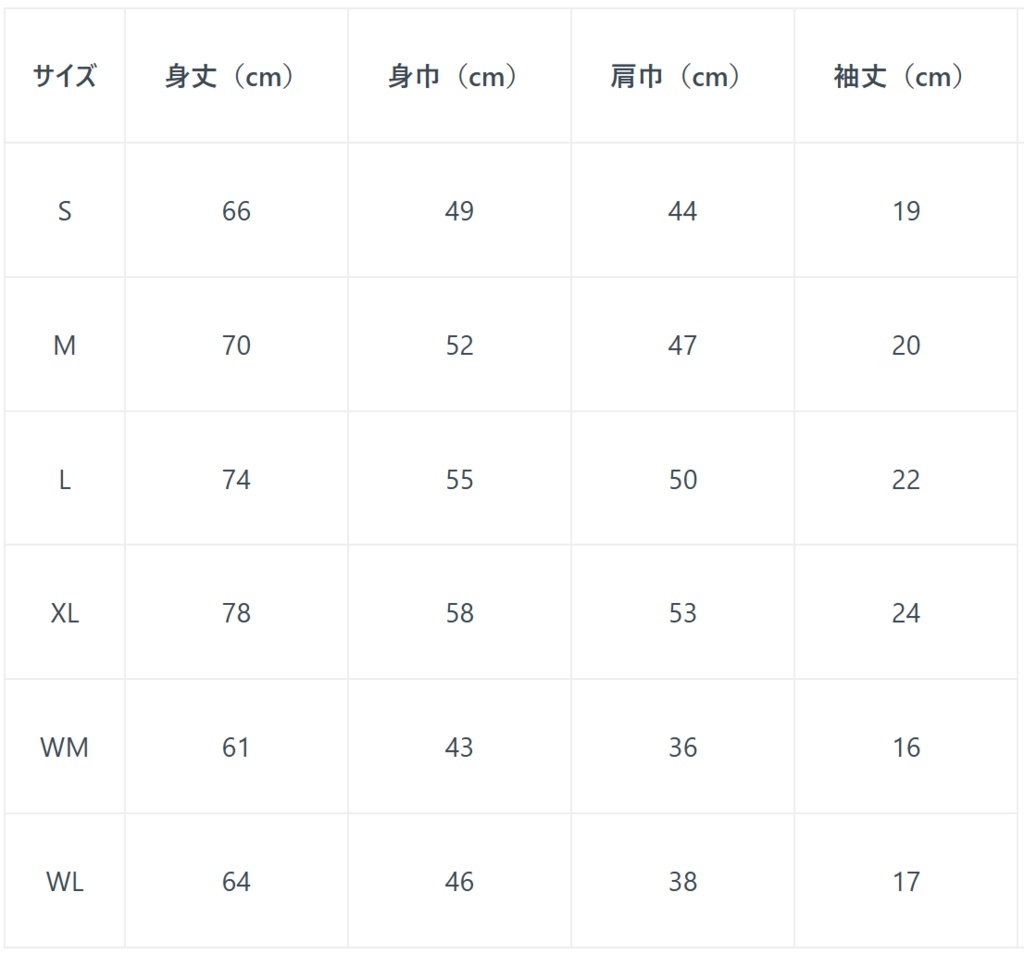Click the WM length value 61

(x=236, y=747)
